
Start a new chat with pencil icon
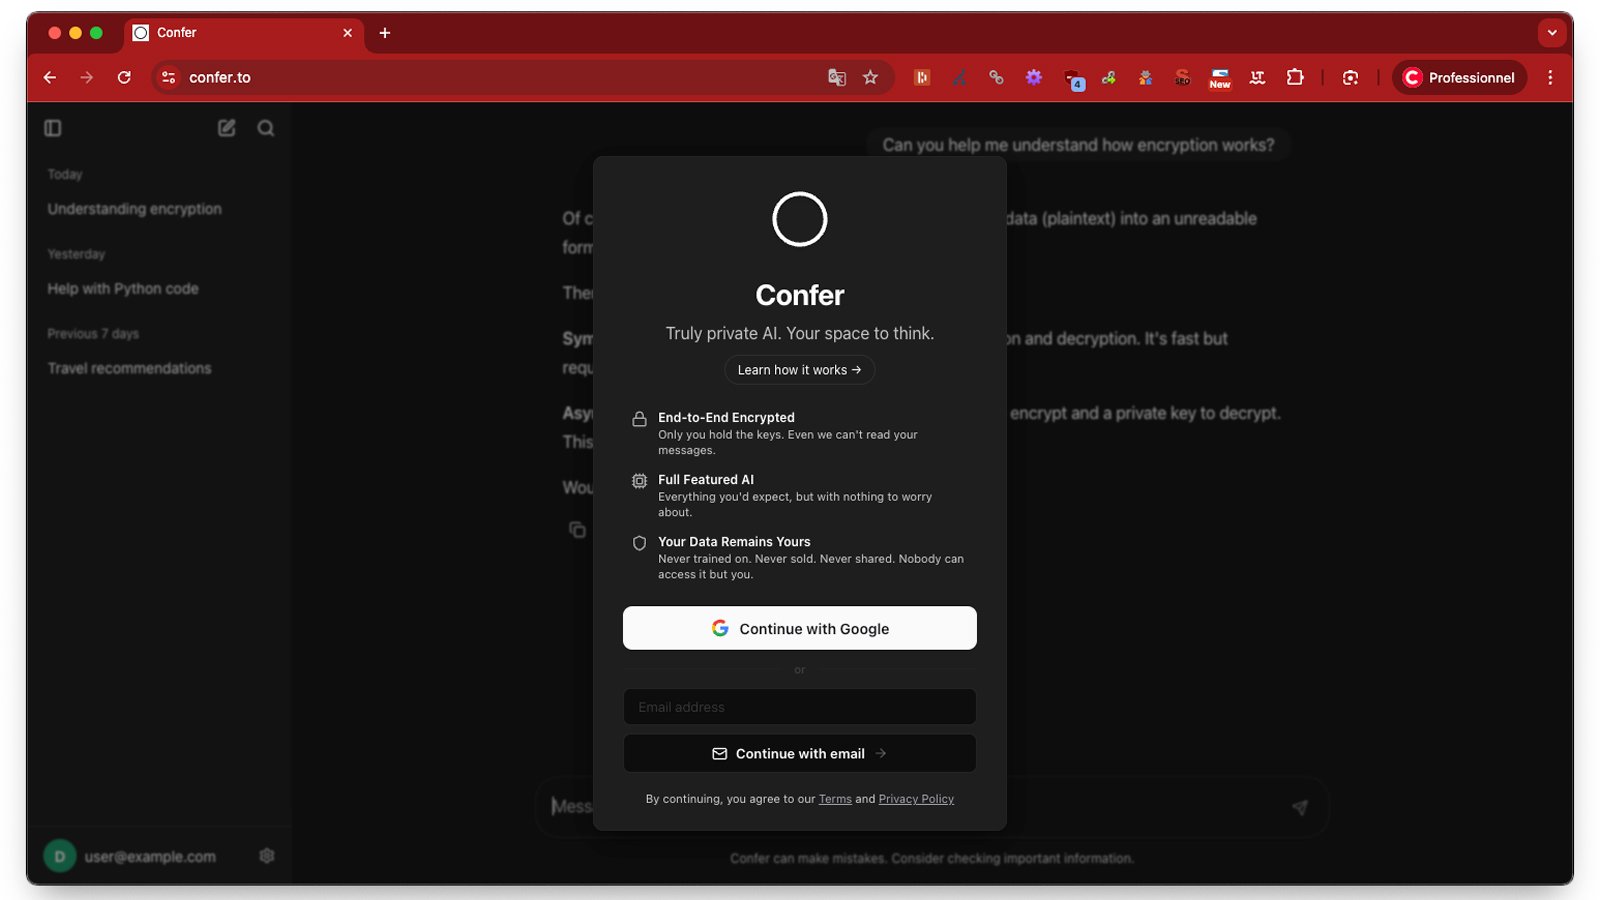227,128
